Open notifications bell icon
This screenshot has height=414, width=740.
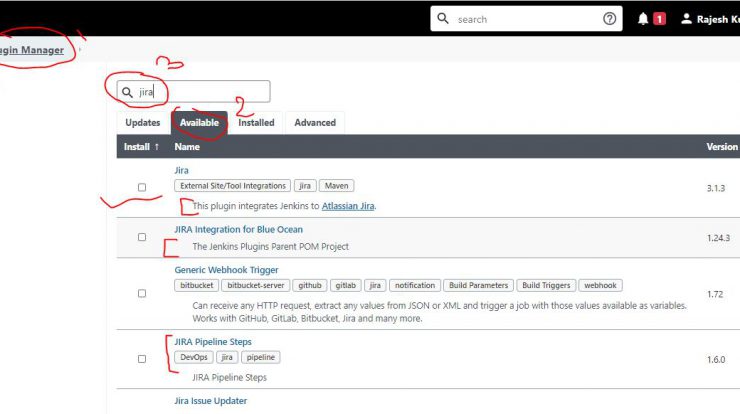(643, 19)
